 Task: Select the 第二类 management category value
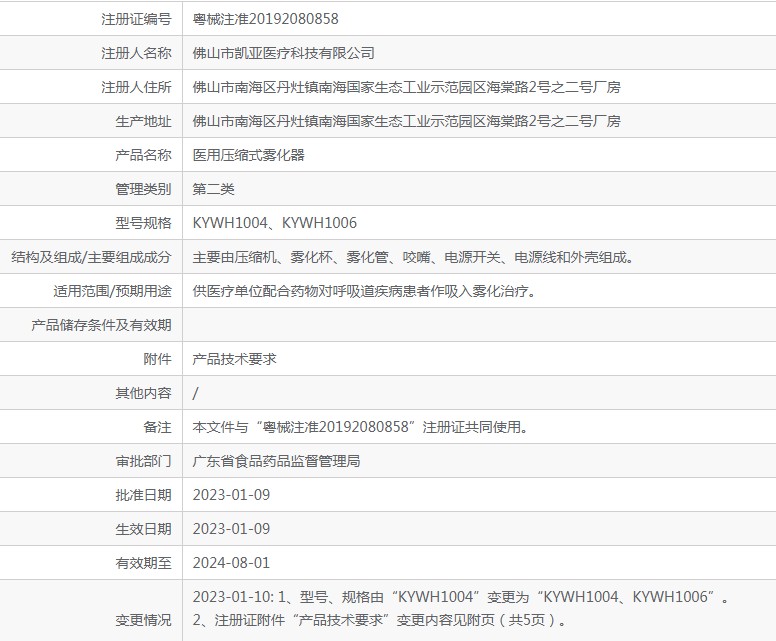(x=213, y=189)
